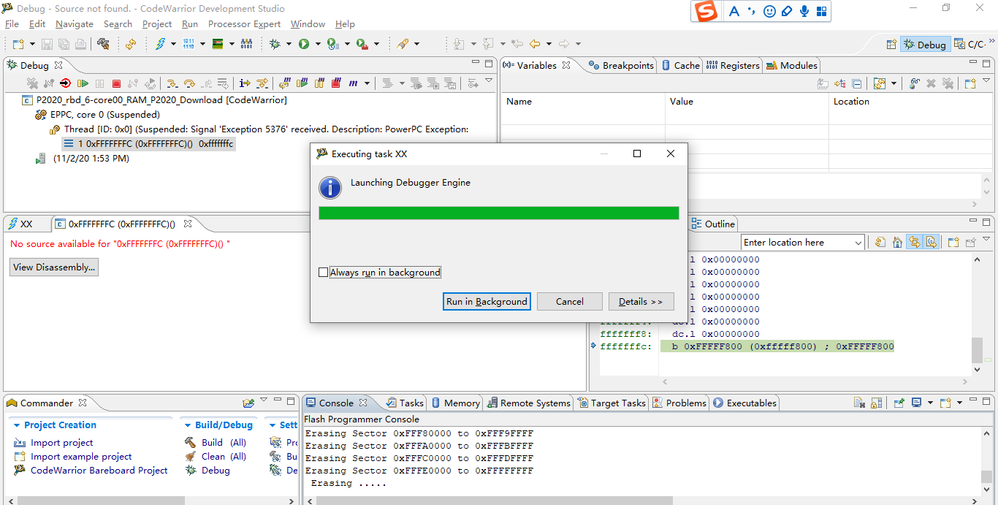Expand the Debug launch dropdown arrow

tap(288, 44)
